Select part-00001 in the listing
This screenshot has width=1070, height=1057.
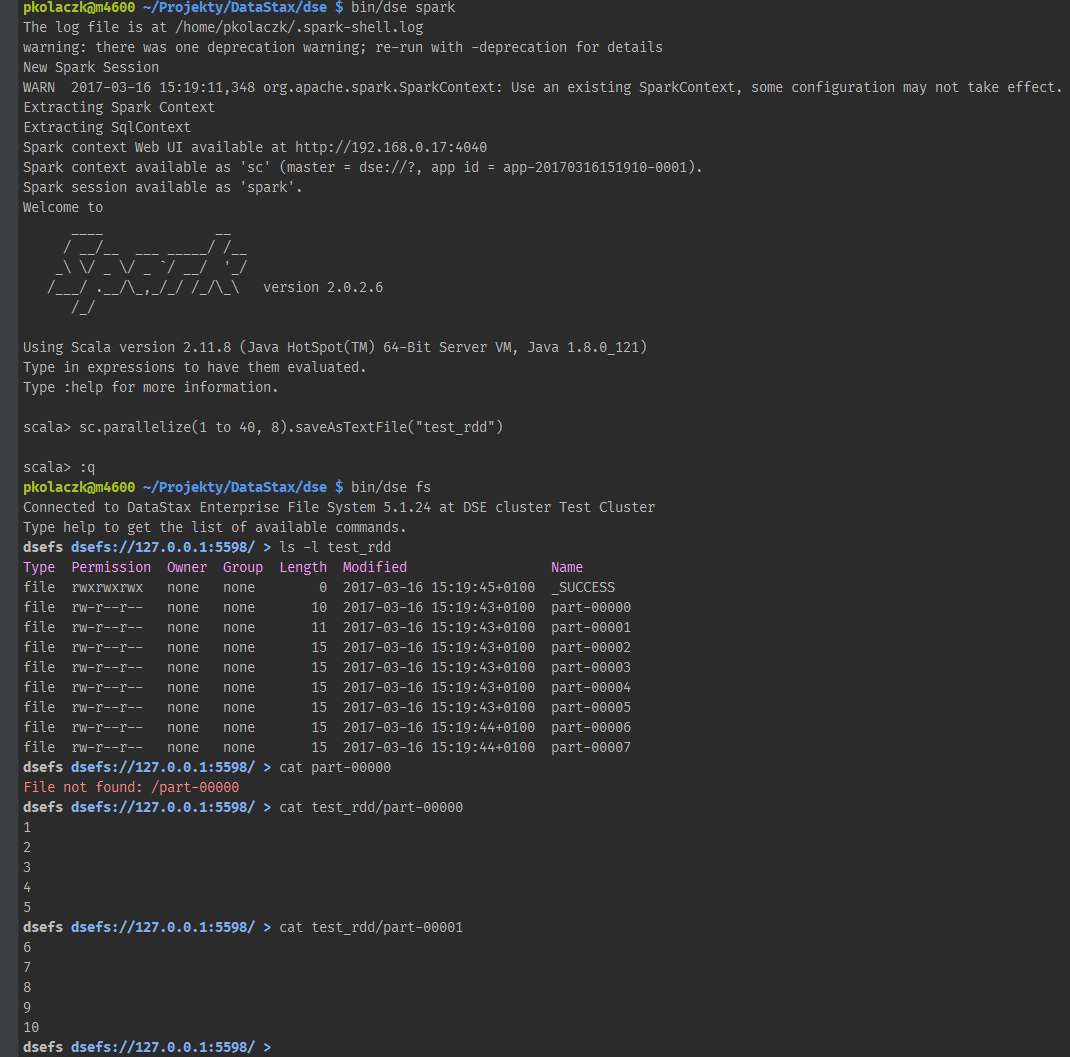[x=591, y=627]
